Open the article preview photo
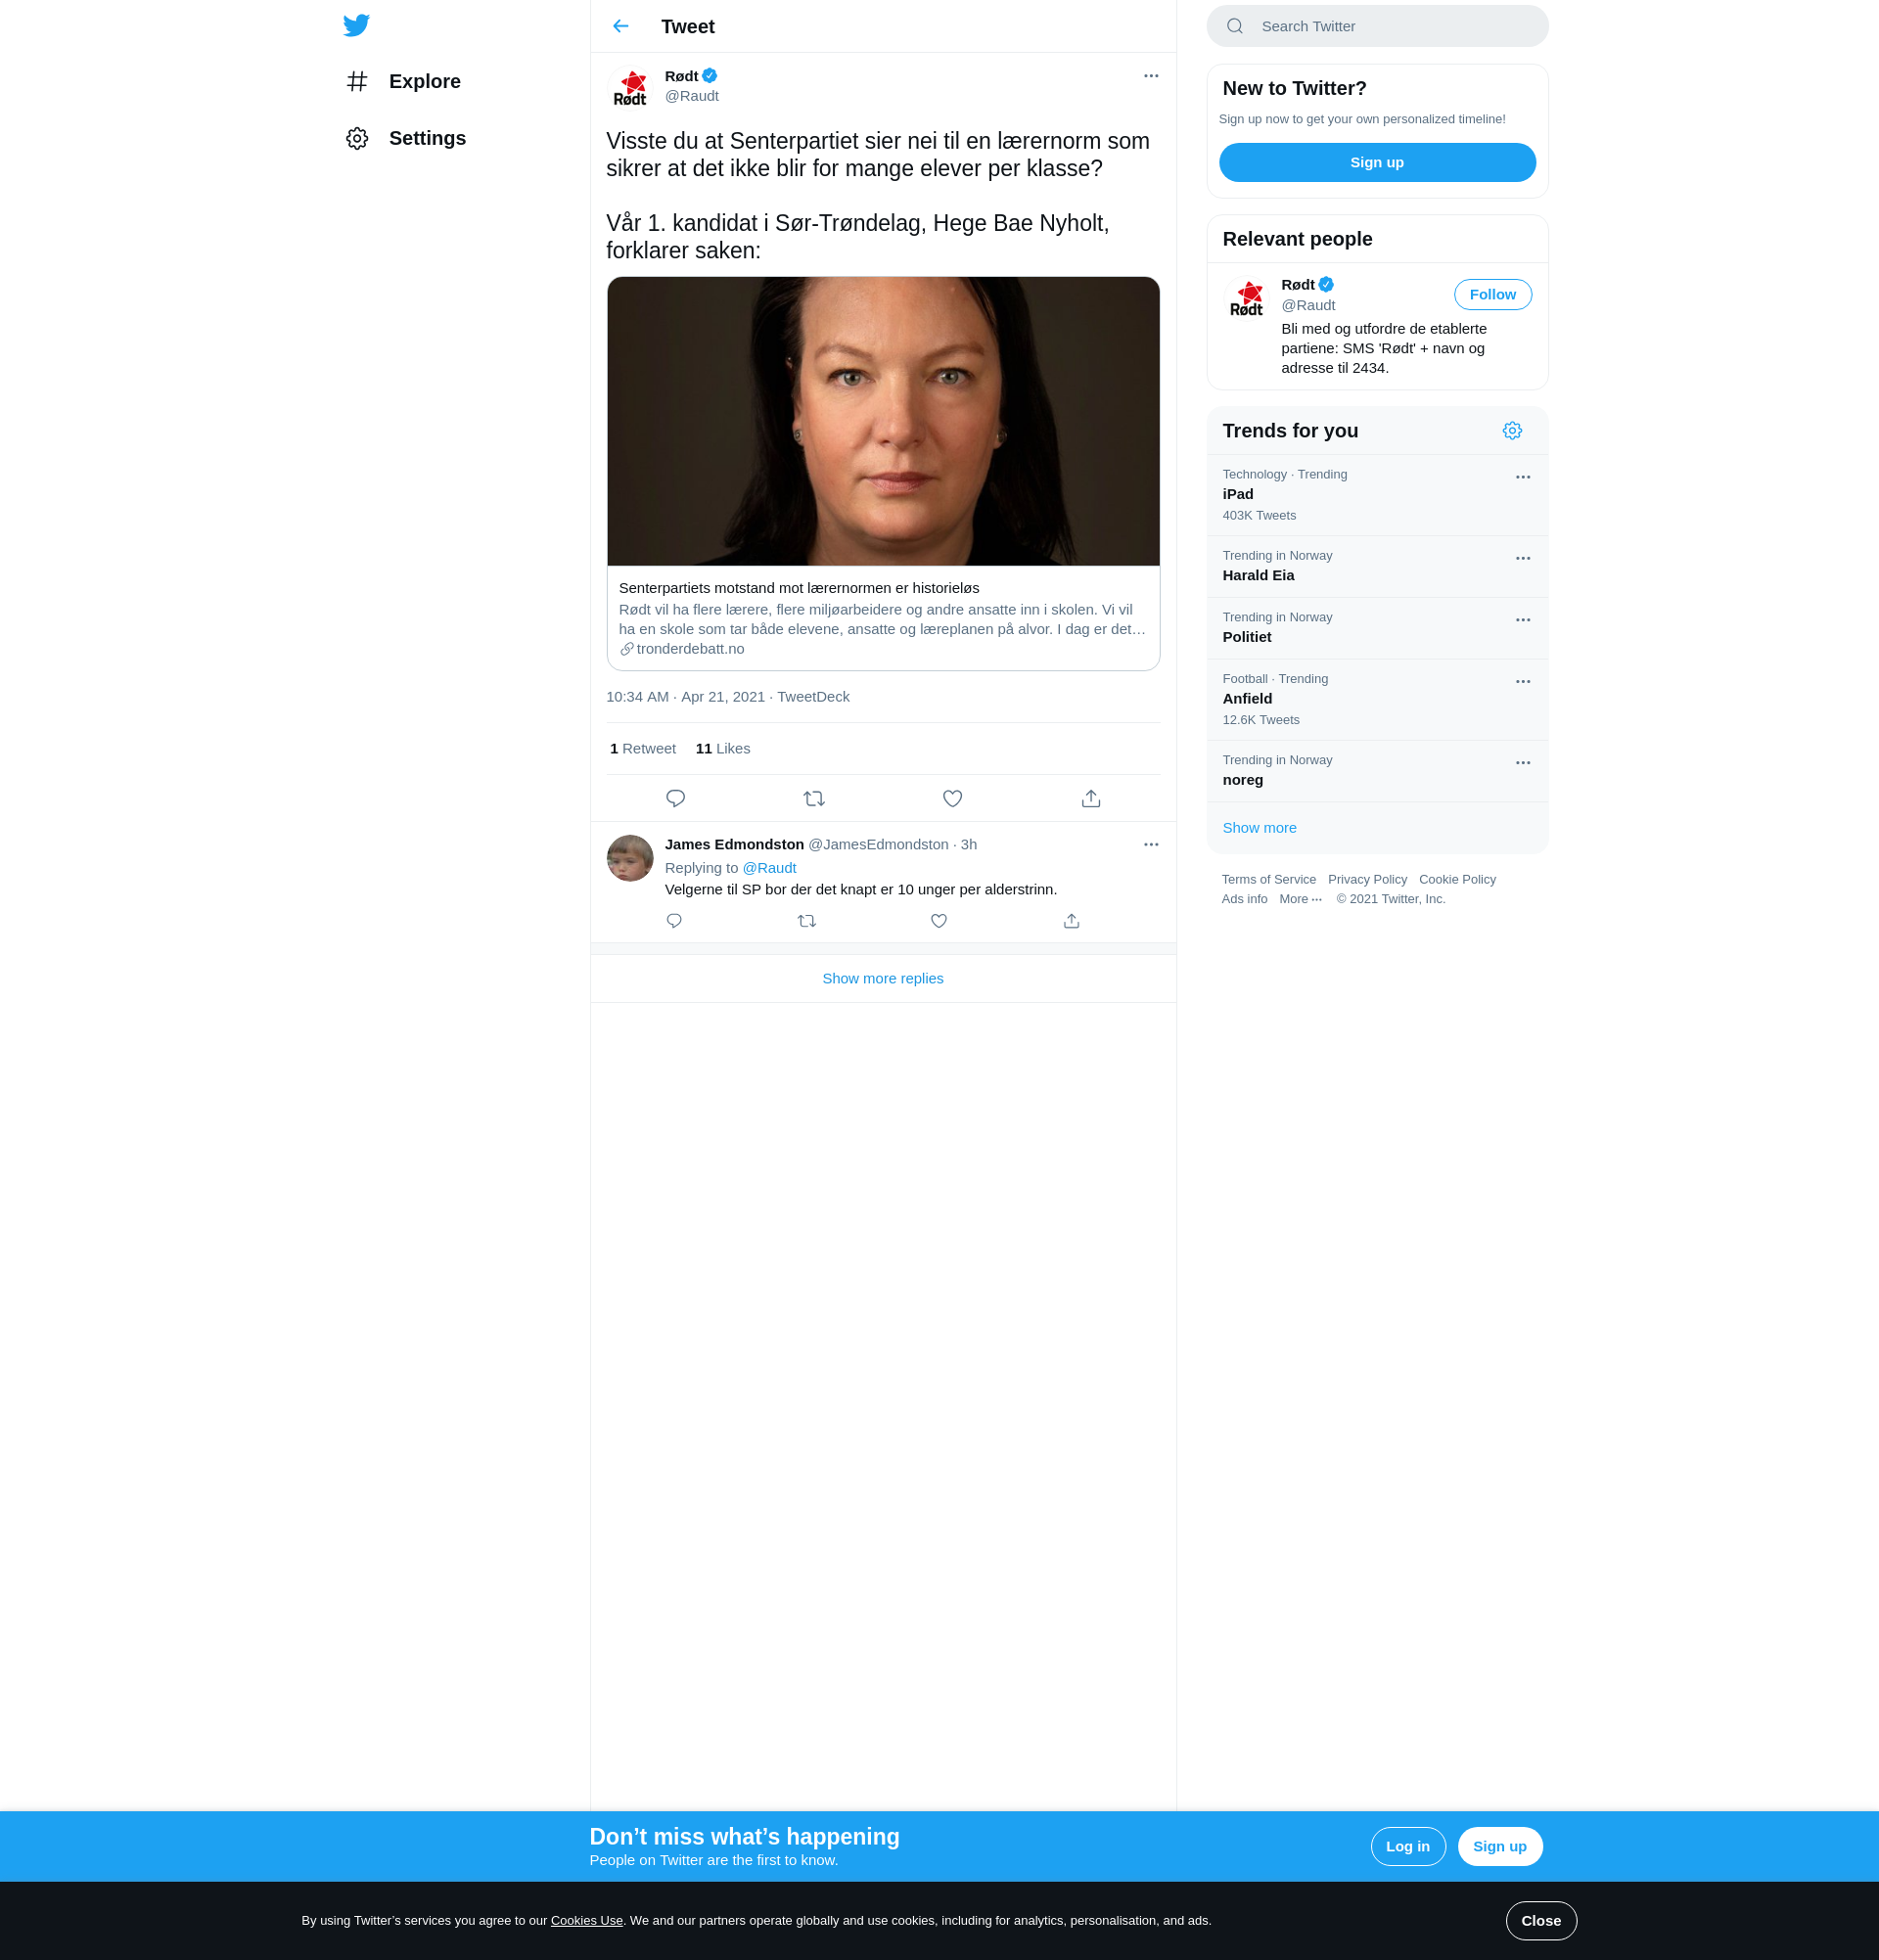 tap(883, 422)
